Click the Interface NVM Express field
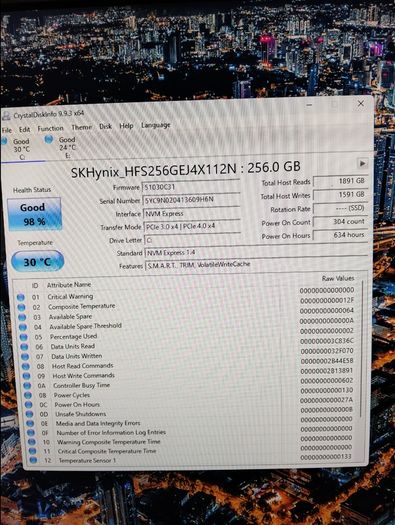 pyautogui.click(x=192, y=213)
